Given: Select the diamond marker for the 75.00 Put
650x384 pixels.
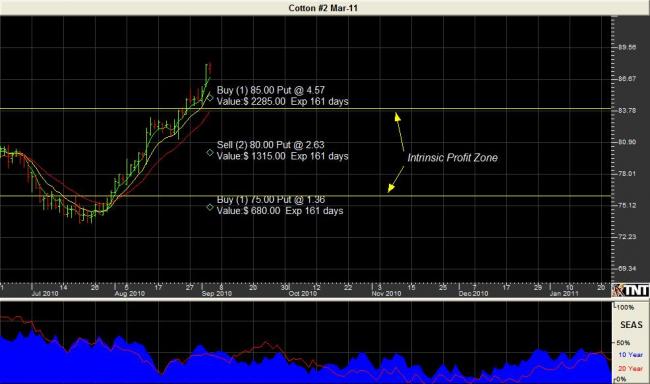Looking at the screenshot, I should (210, 207).
